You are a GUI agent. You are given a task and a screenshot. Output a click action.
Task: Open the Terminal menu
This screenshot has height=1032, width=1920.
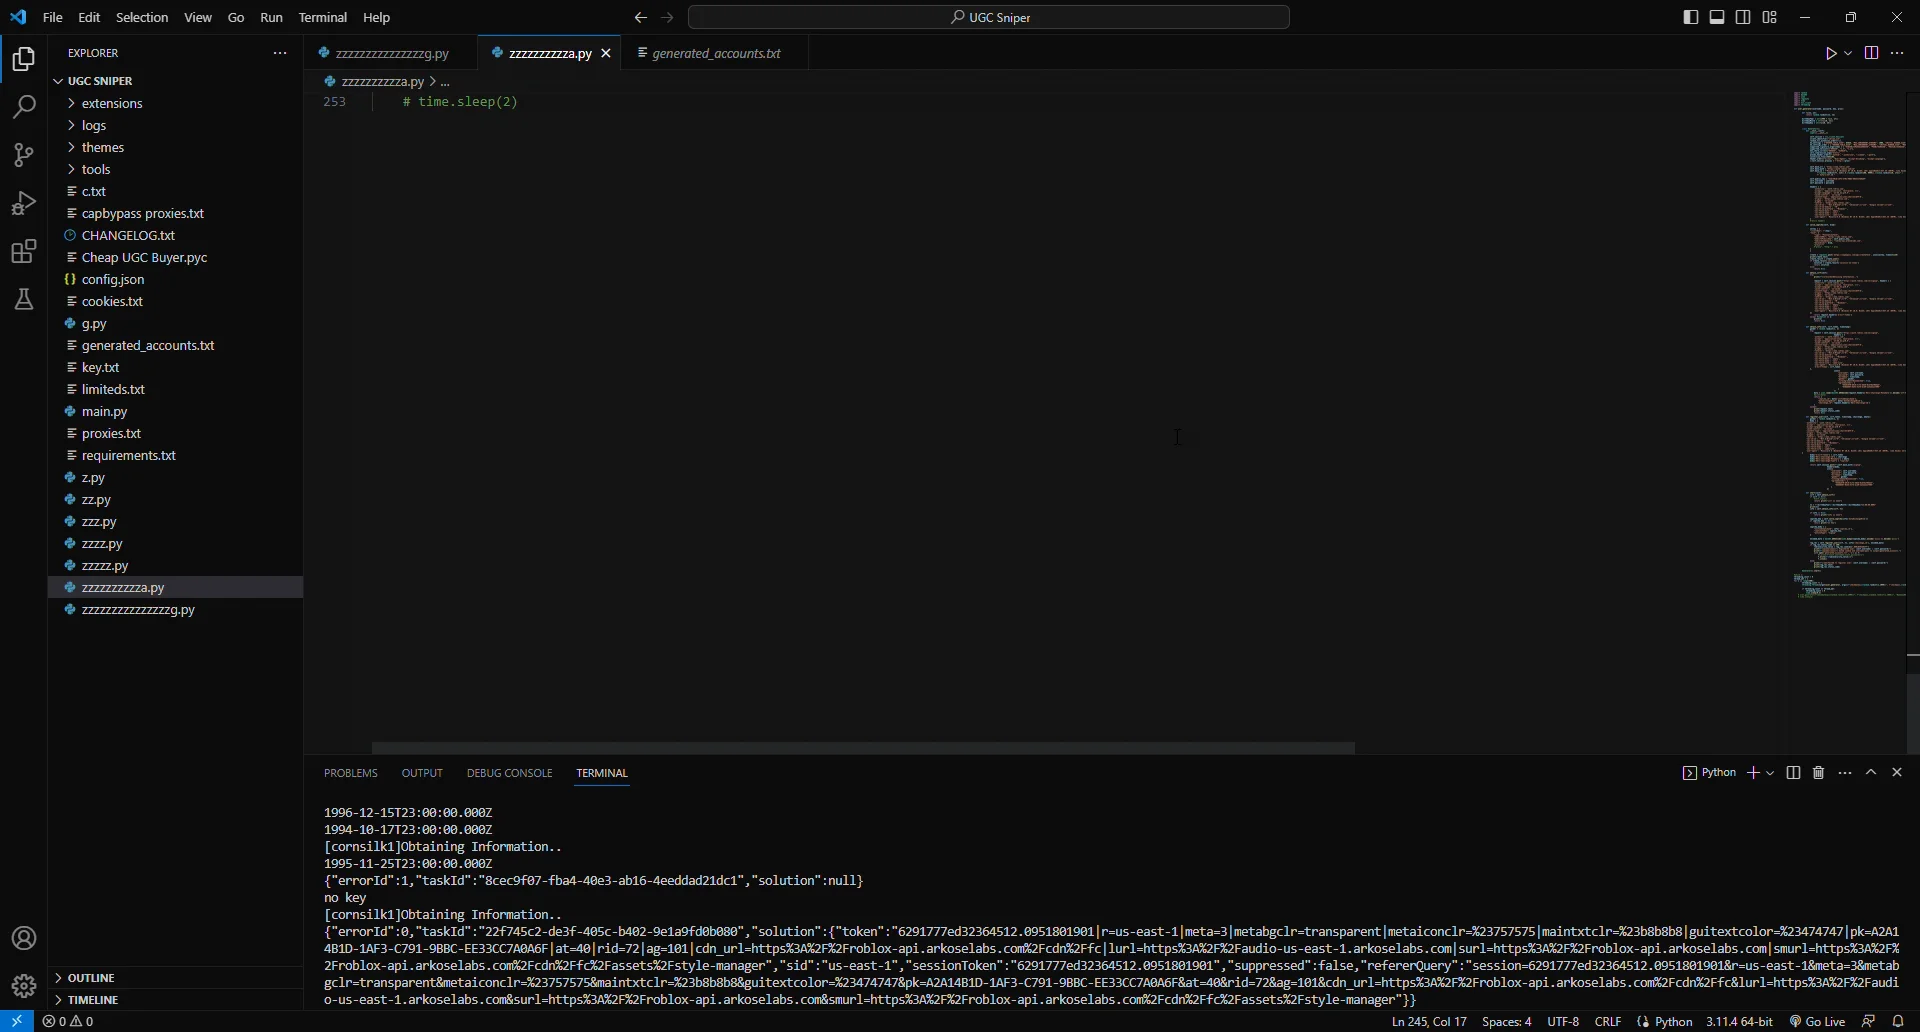(324, 17)
